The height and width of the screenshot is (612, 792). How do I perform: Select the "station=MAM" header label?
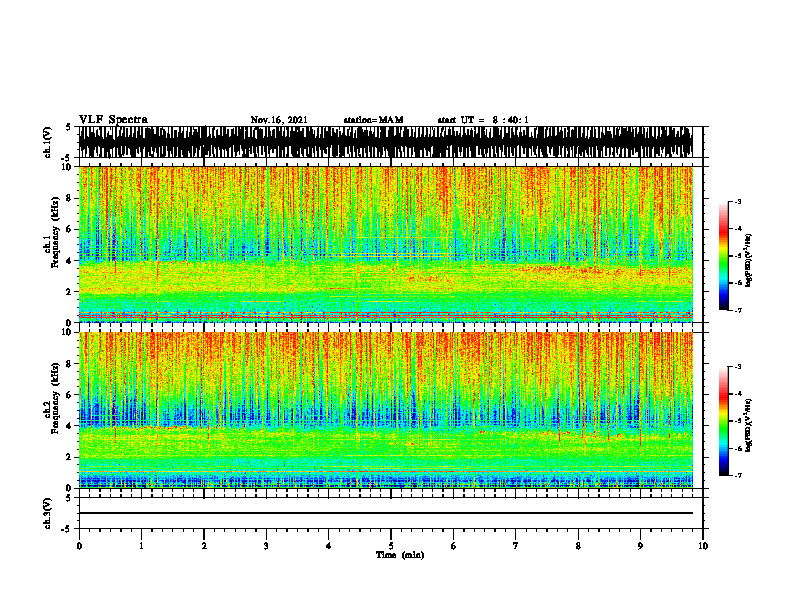(x=373, y=120)
